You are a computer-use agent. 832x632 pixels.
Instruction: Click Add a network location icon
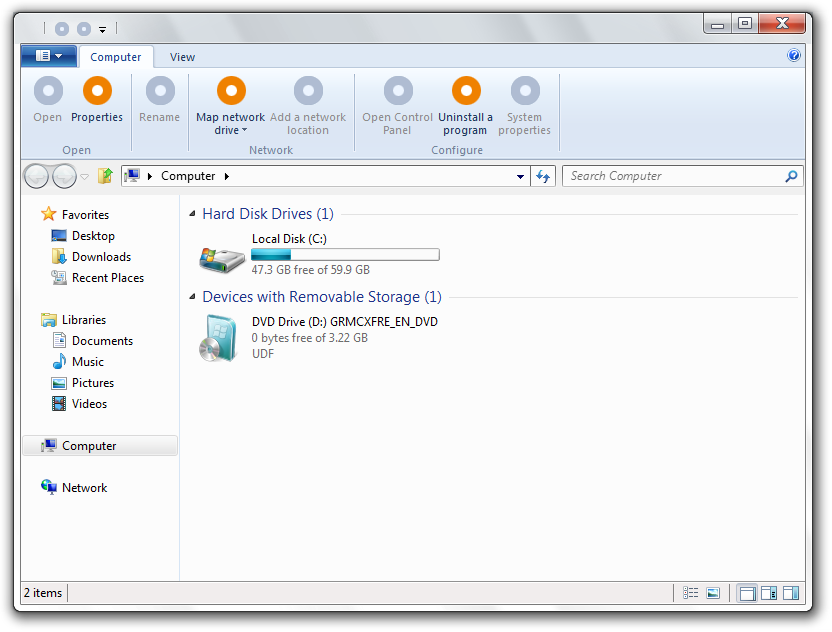pyautogui.click(x=308, y=91)
